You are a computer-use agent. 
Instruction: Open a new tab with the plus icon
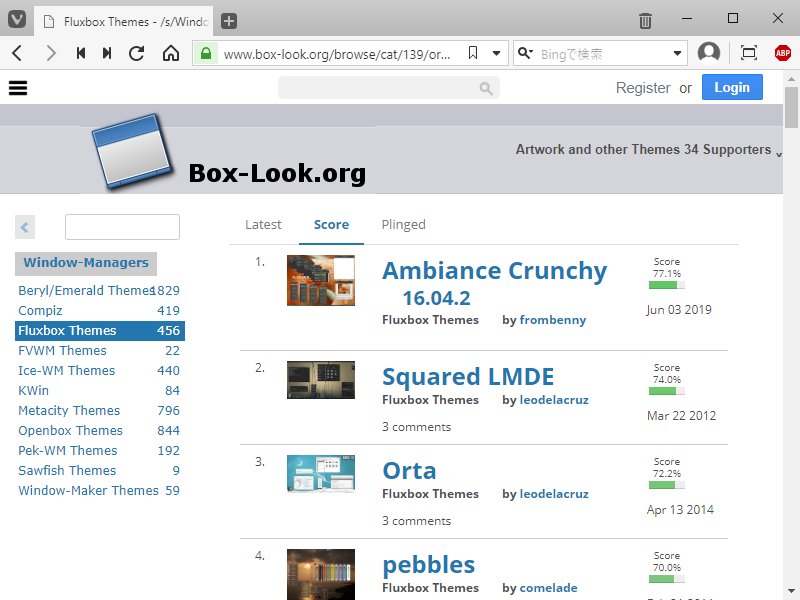tap(229, 21)
